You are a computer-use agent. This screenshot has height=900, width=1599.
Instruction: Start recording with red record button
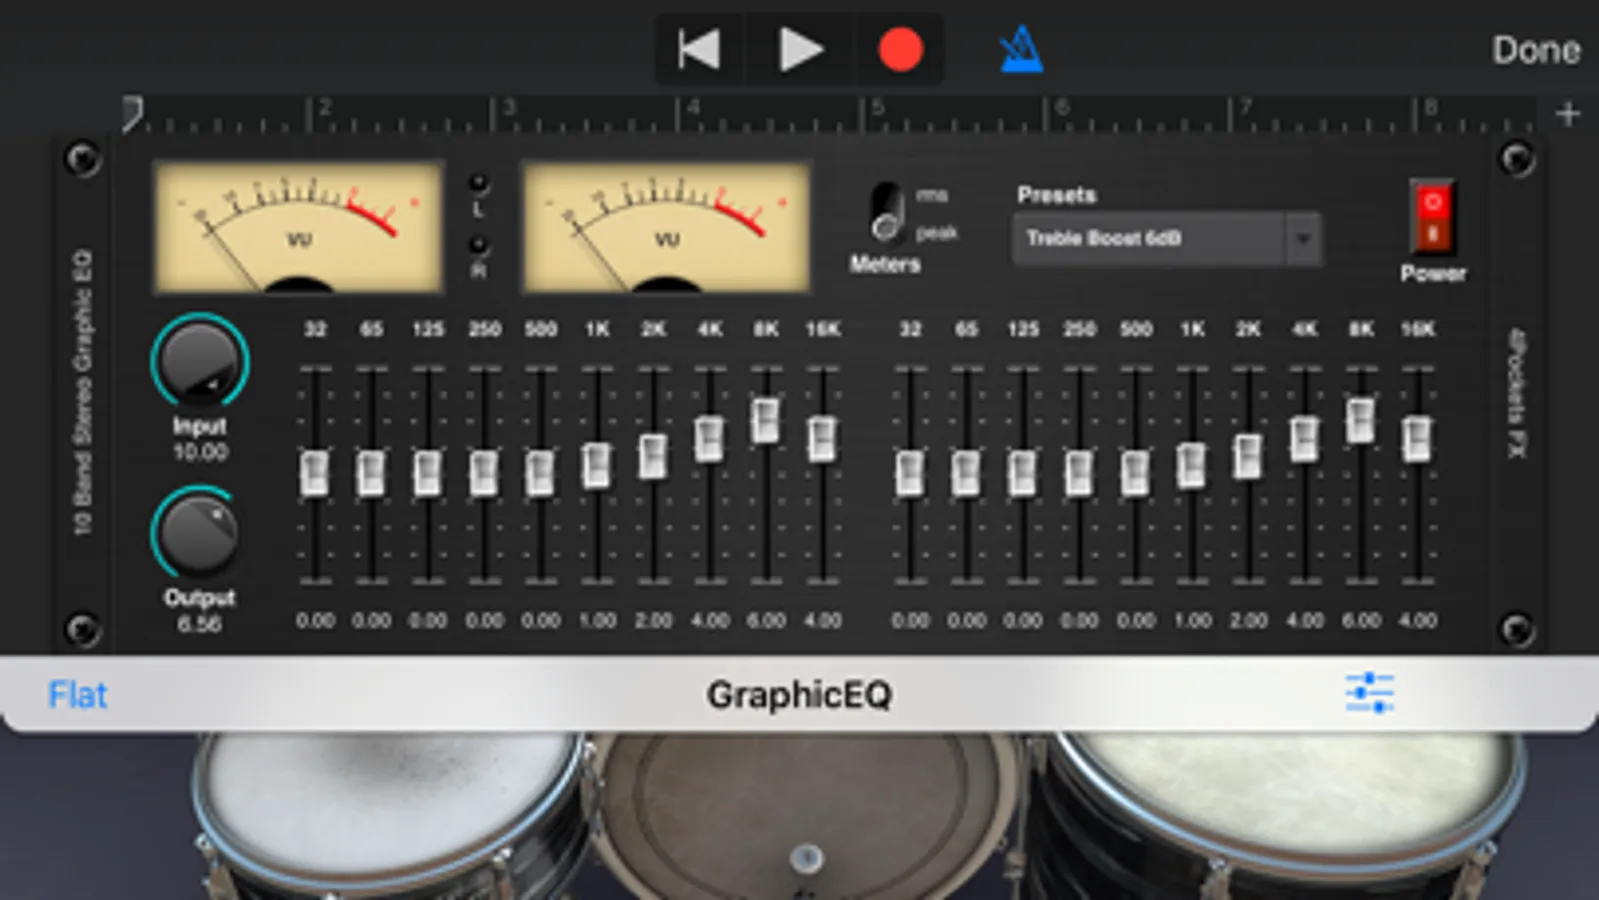tap(900, 49)
